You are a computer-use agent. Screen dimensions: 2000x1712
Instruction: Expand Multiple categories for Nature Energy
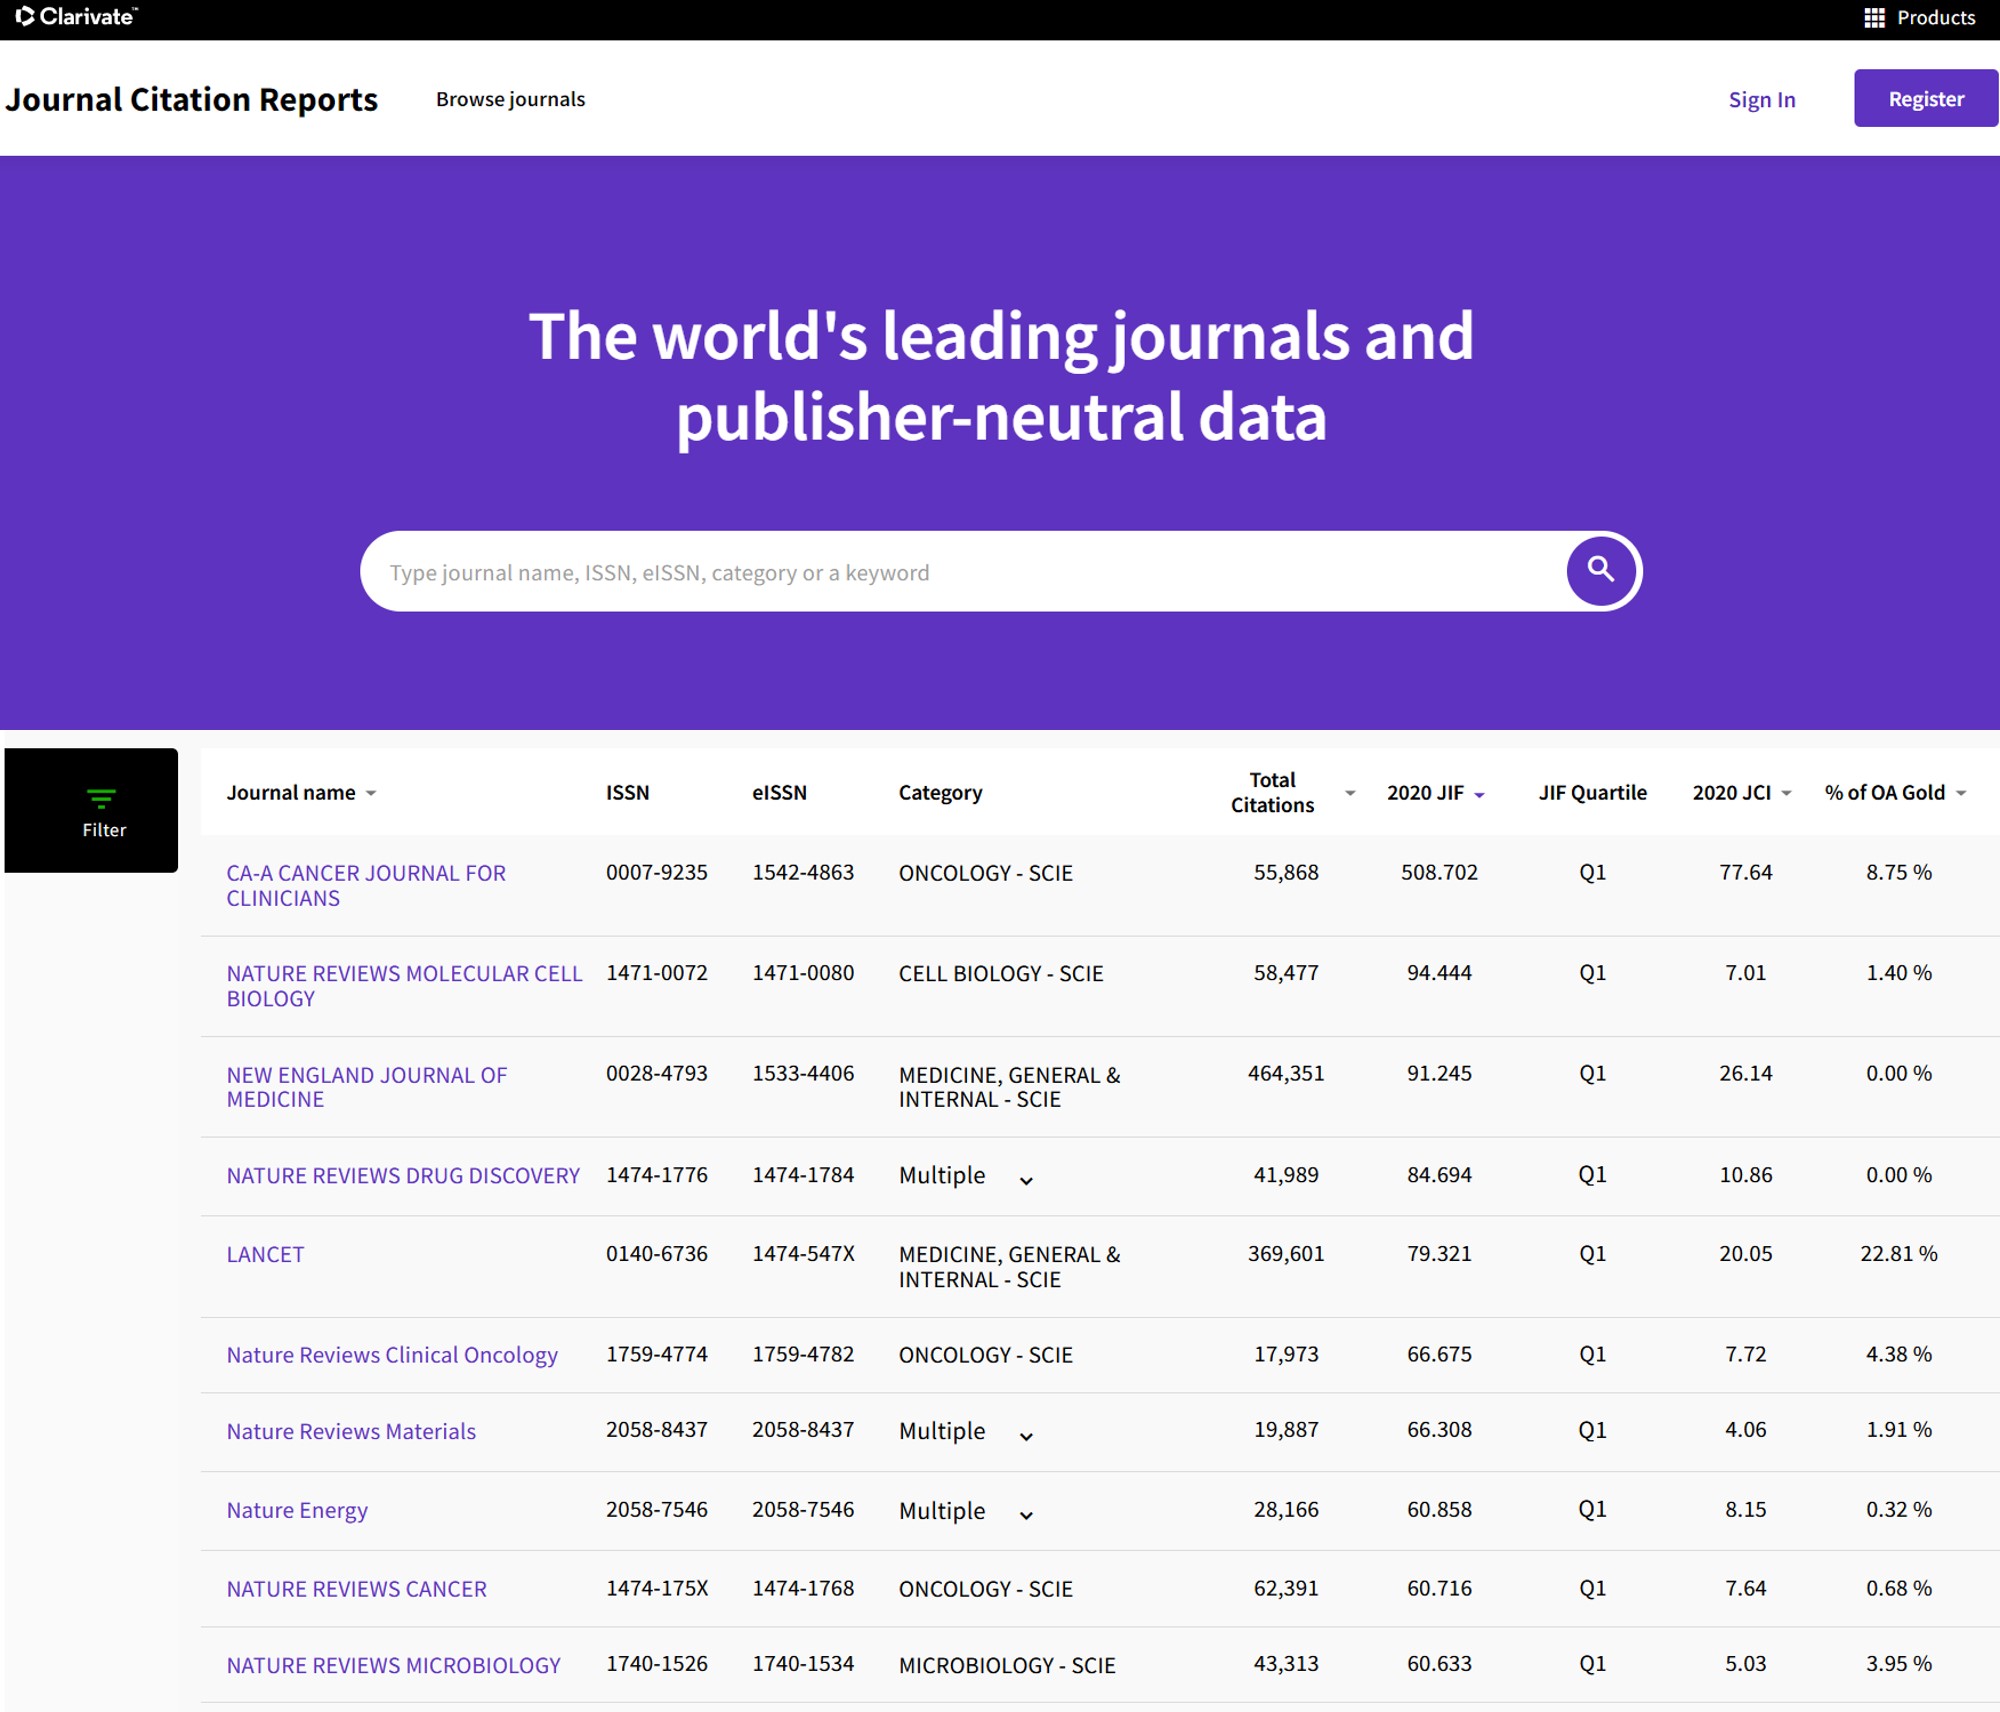click(x=1026, y=1515)
